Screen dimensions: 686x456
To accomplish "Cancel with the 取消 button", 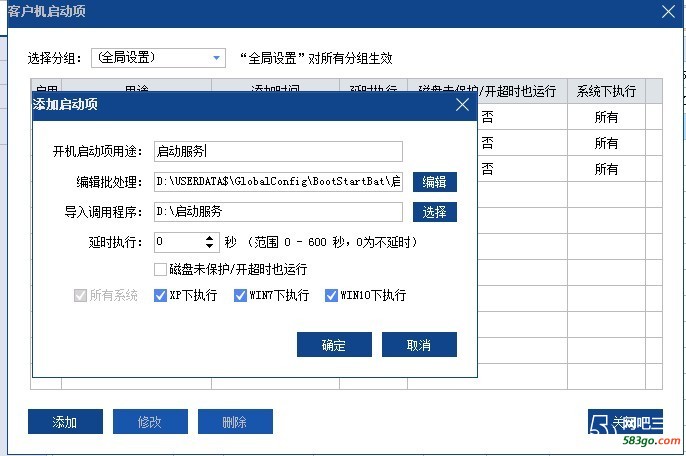I will click(x=419, y=345).
